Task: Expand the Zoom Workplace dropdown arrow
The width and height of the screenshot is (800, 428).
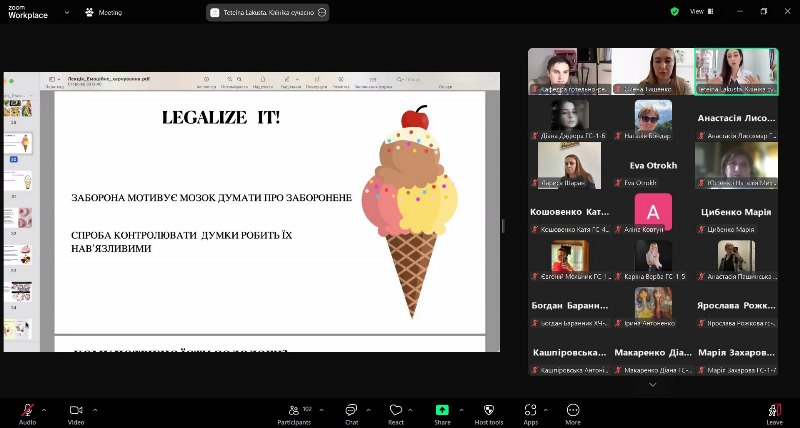Action: point(67,13)
